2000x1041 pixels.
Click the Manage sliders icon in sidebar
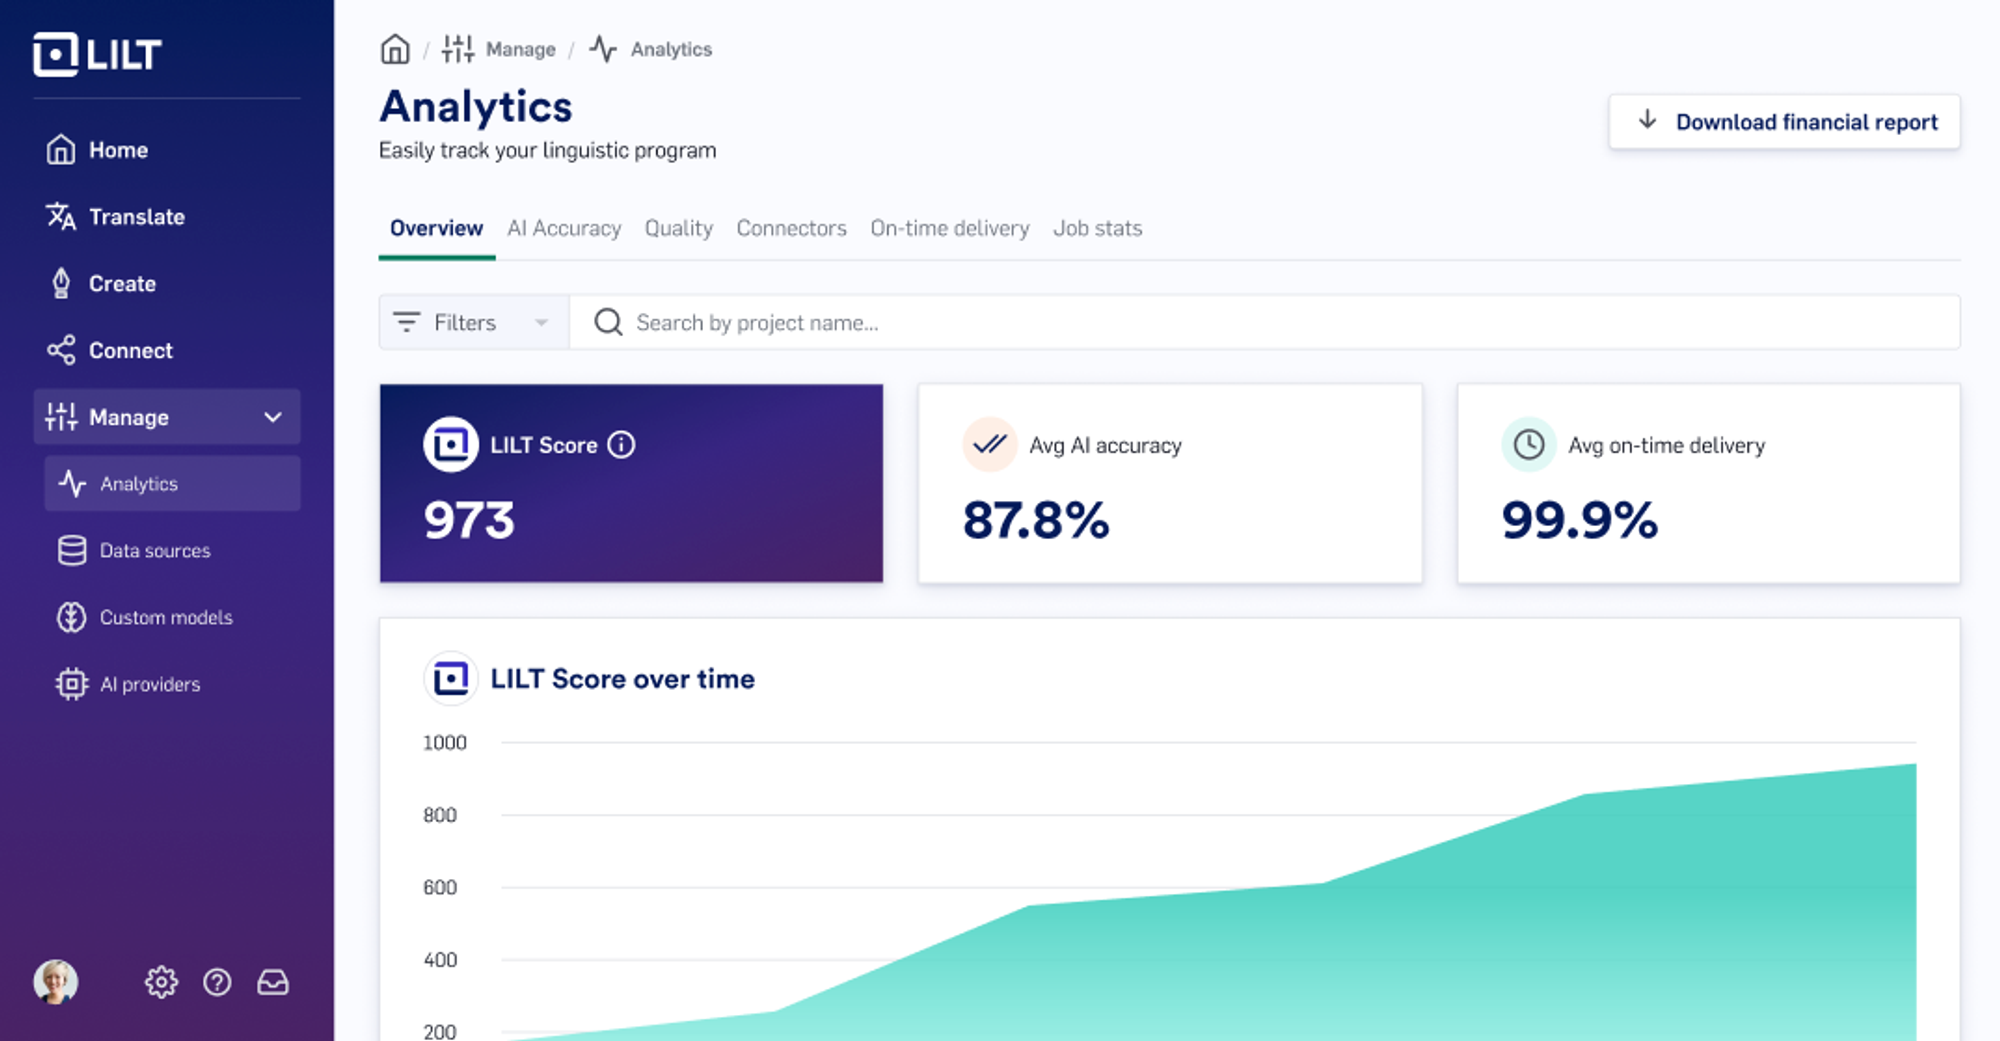61,417
